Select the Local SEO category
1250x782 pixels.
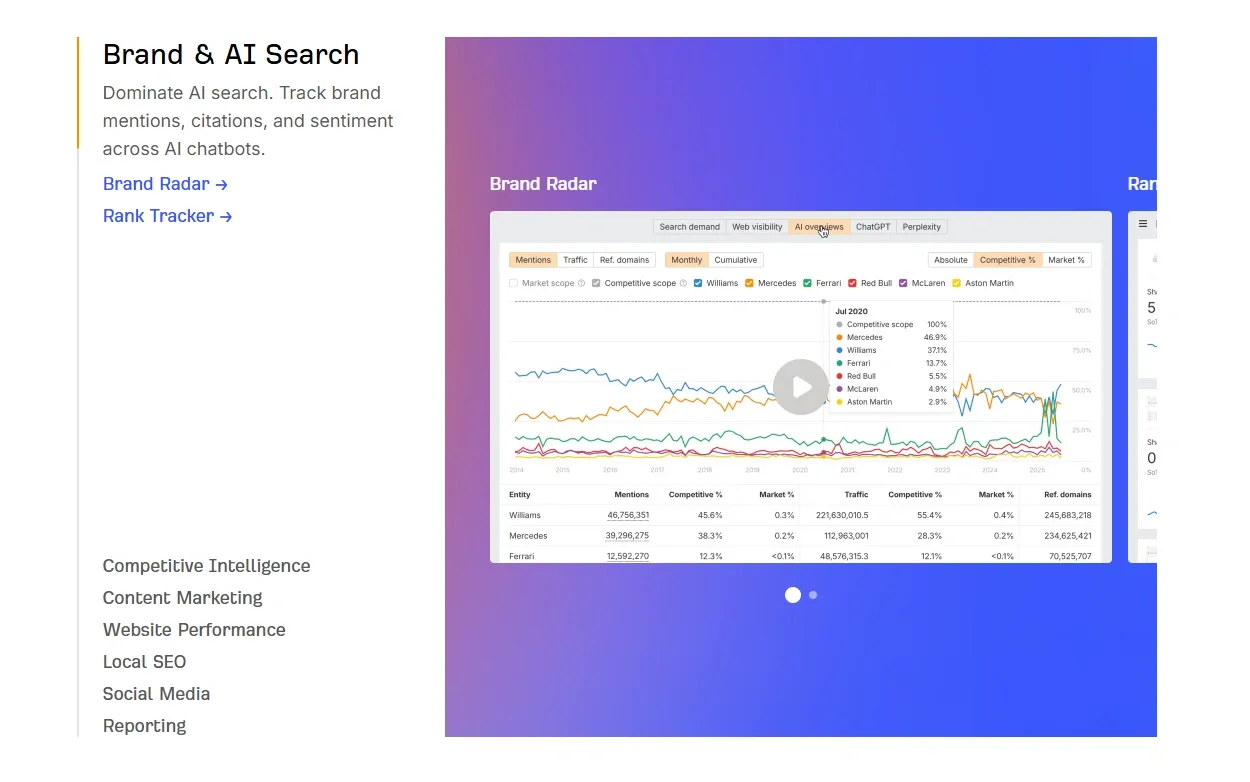point(144,661)
